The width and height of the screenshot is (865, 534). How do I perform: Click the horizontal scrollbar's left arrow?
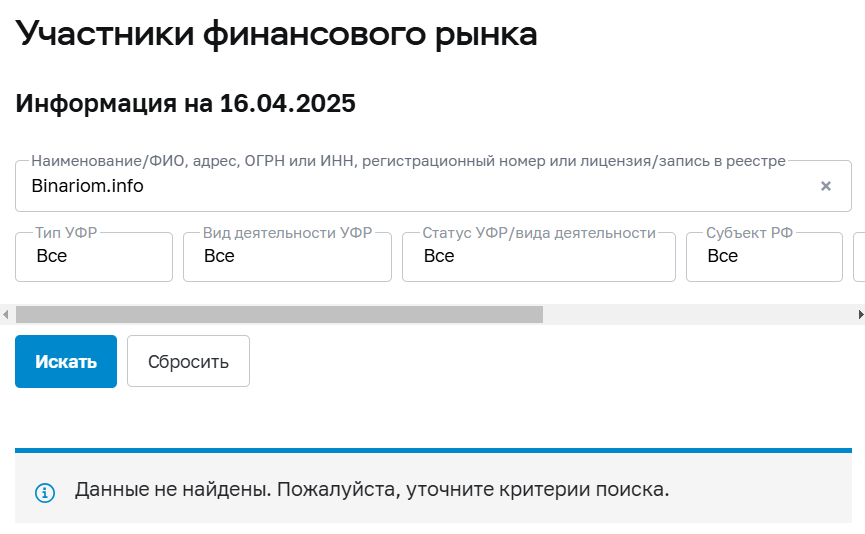click(6, 314)
